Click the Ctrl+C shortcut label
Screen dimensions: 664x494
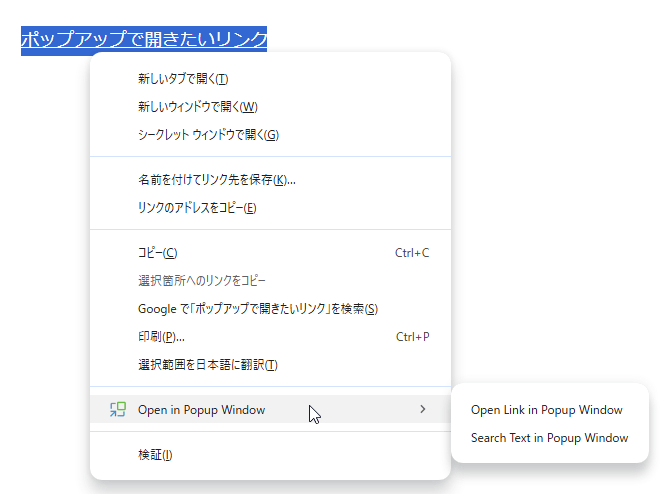pyautogui.click(x=412, y=253)
